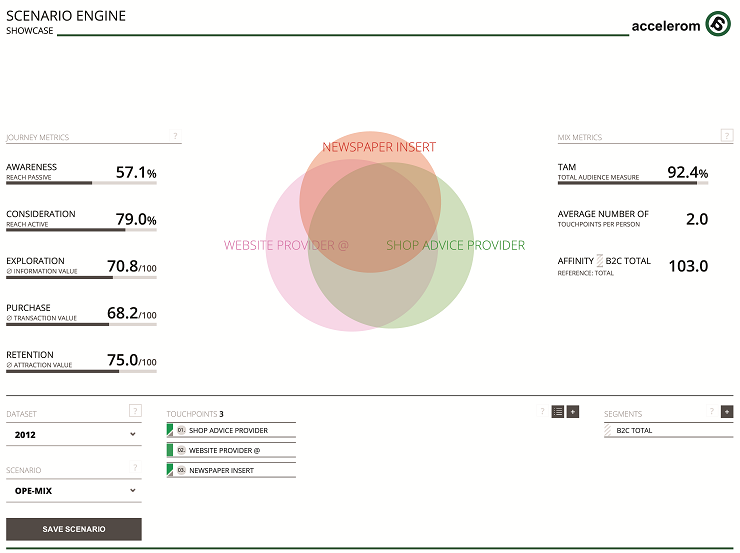Click the accelerom logo icon
Viewport: 740px width, 553px height.
tap(717, 24)
